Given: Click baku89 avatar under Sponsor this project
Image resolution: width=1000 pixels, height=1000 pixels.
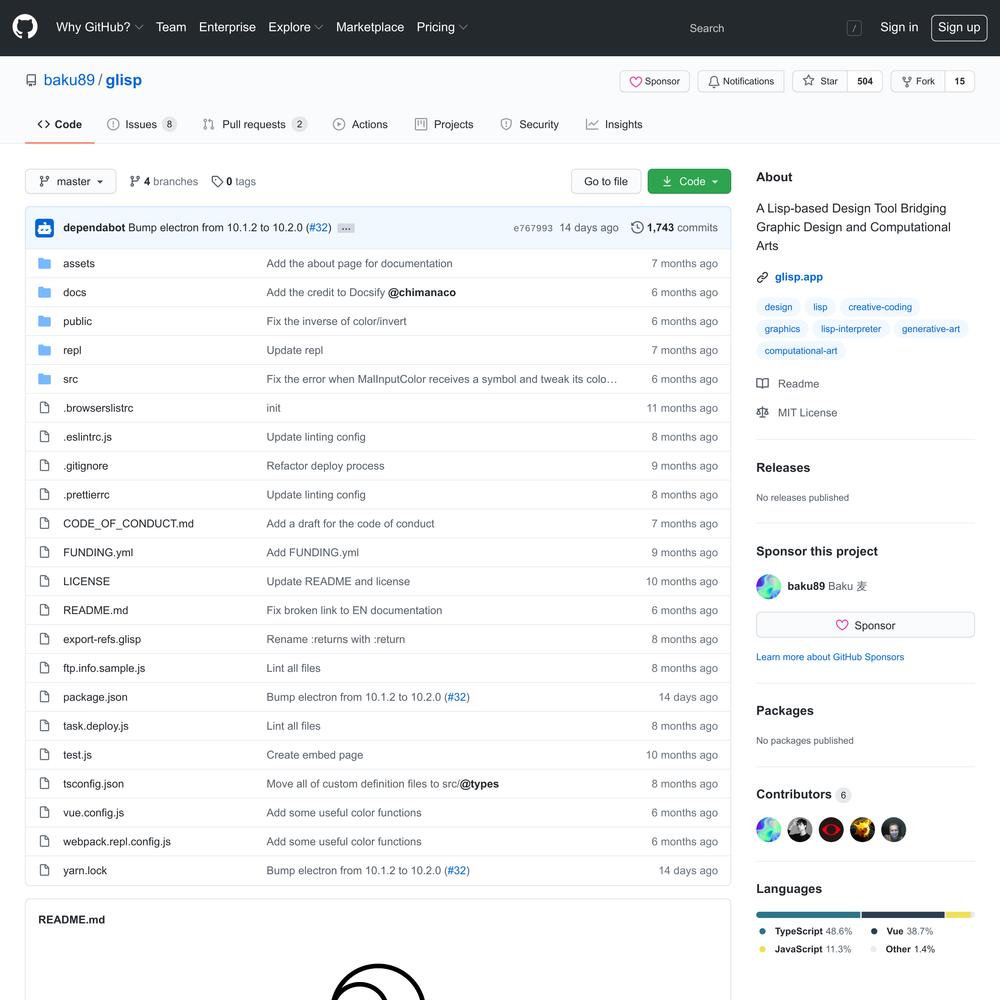Looking at the screenshot, I should click(768, 587).
